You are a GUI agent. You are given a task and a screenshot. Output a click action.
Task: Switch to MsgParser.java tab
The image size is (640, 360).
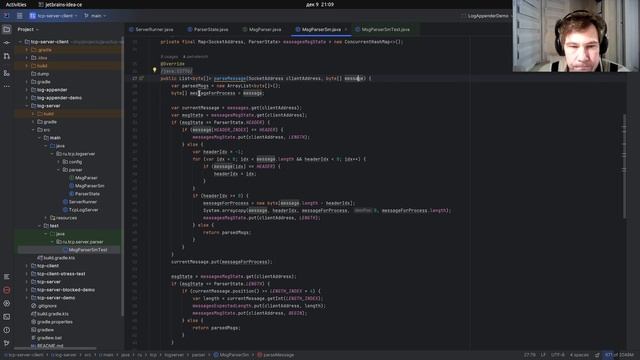tap(262, 29)
